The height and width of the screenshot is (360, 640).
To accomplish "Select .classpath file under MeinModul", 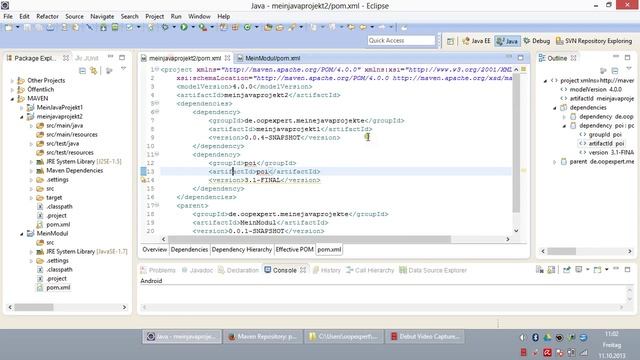I will [x=54, y=269].
